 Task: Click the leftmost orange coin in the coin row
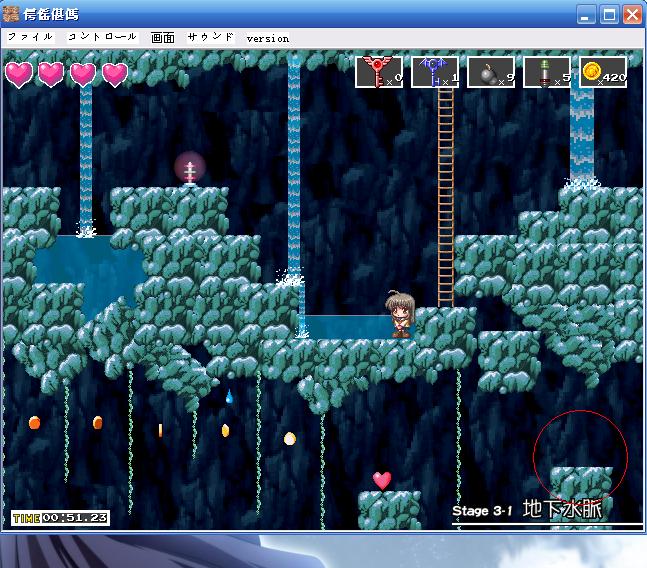tap(34, 422)
